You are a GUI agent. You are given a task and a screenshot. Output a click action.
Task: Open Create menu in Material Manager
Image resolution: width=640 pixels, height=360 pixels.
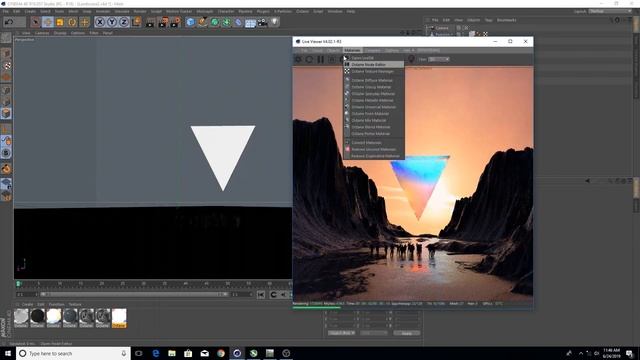point(27,304)
